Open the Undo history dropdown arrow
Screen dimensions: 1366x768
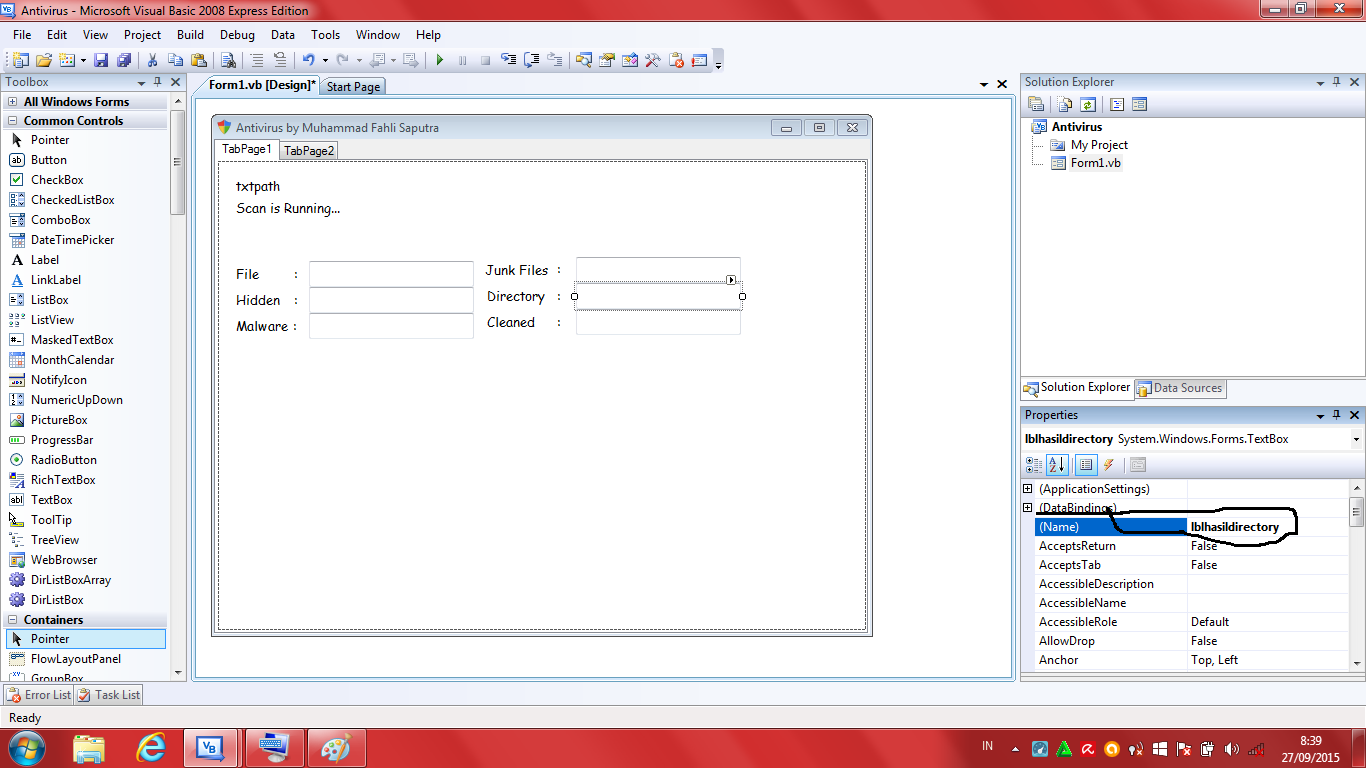coord(324,60)
